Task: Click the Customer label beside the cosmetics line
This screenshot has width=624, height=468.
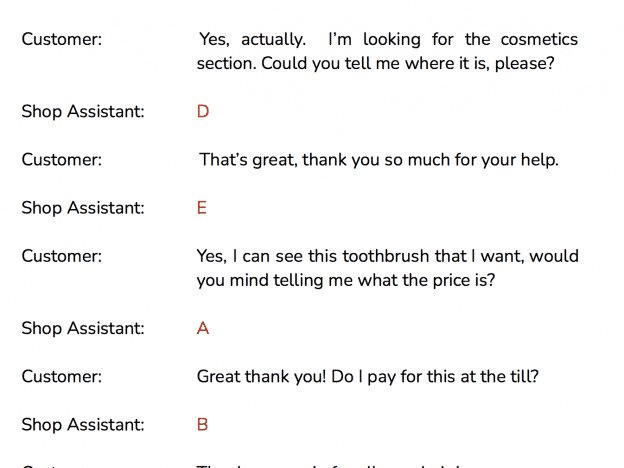Action: [62, 39]
